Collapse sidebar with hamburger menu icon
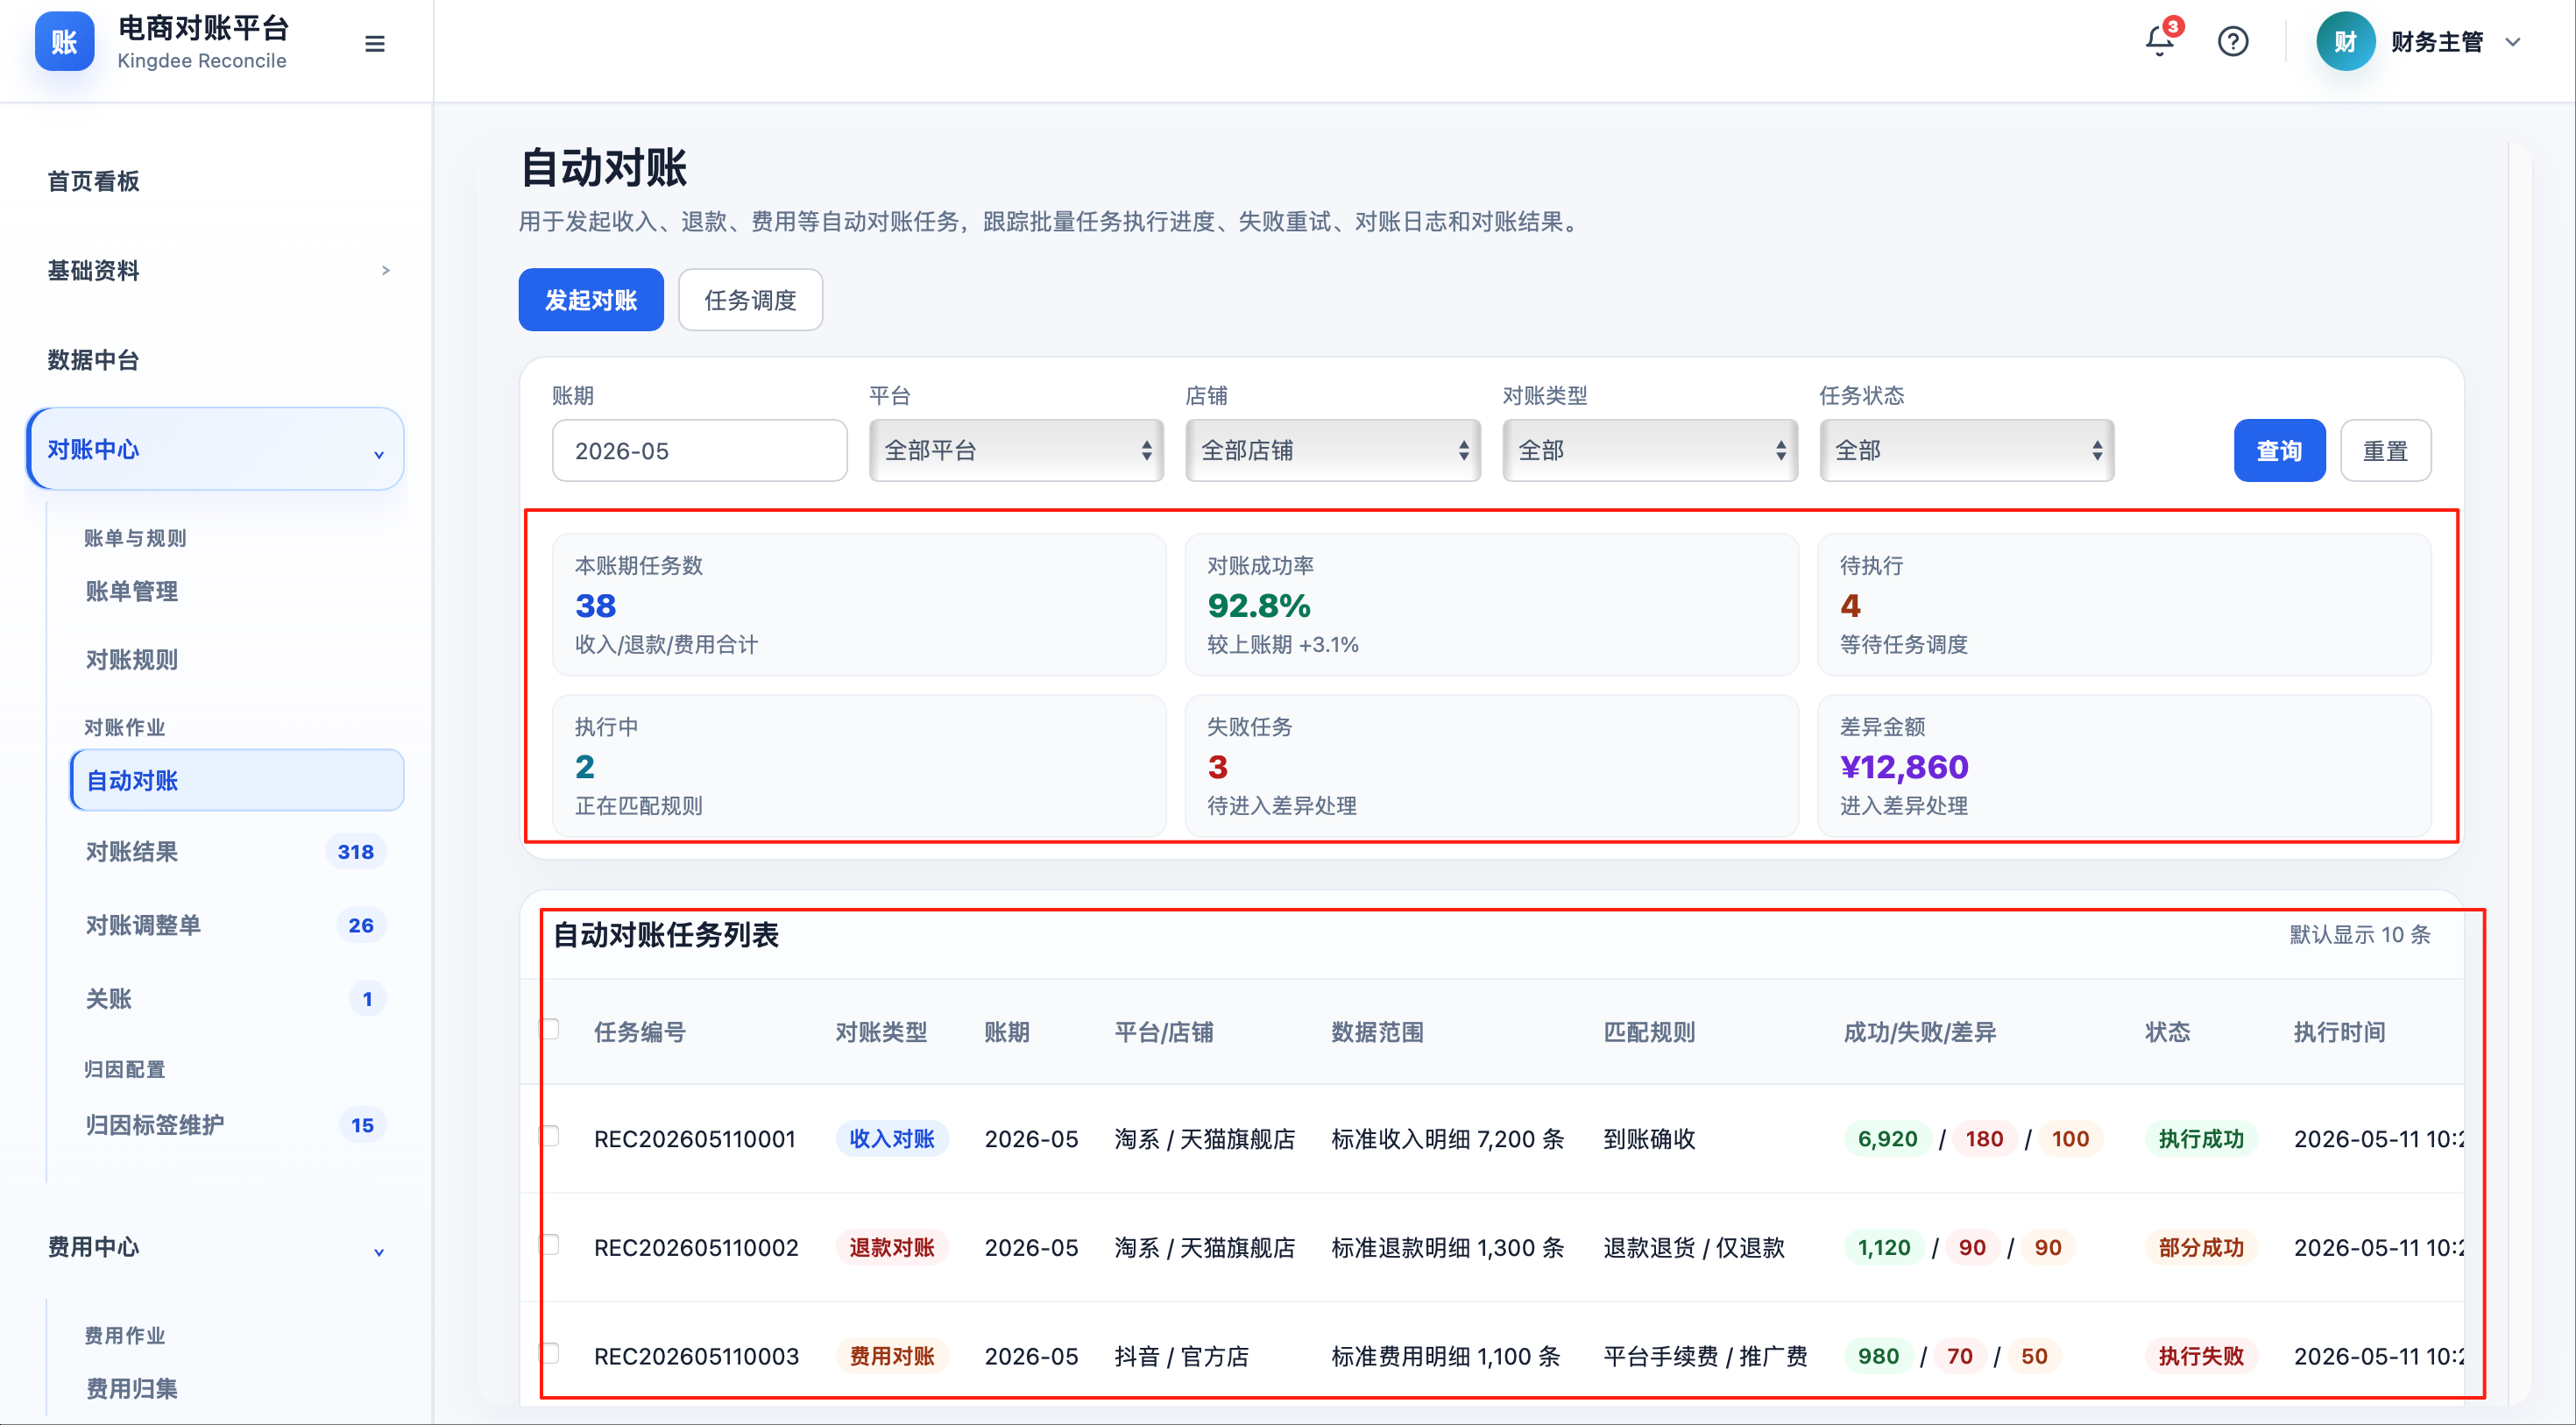 click(375, 44)
